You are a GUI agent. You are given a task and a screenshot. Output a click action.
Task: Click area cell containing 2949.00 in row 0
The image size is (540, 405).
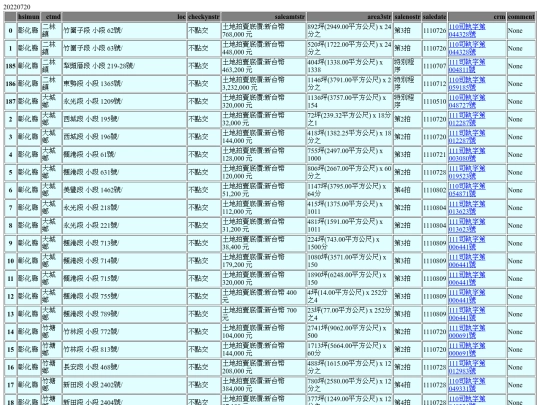click(x=349, y=30)
